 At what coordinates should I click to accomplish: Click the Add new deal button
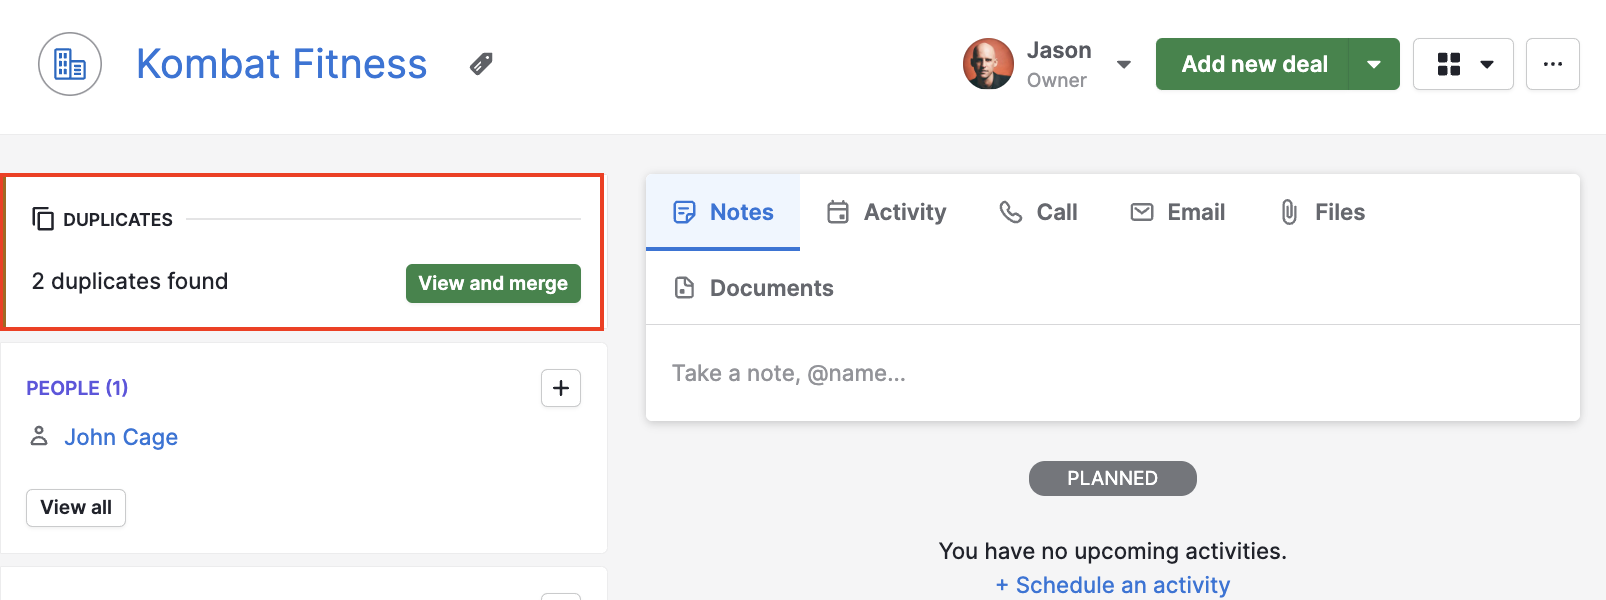click(x=1253, y=64)
